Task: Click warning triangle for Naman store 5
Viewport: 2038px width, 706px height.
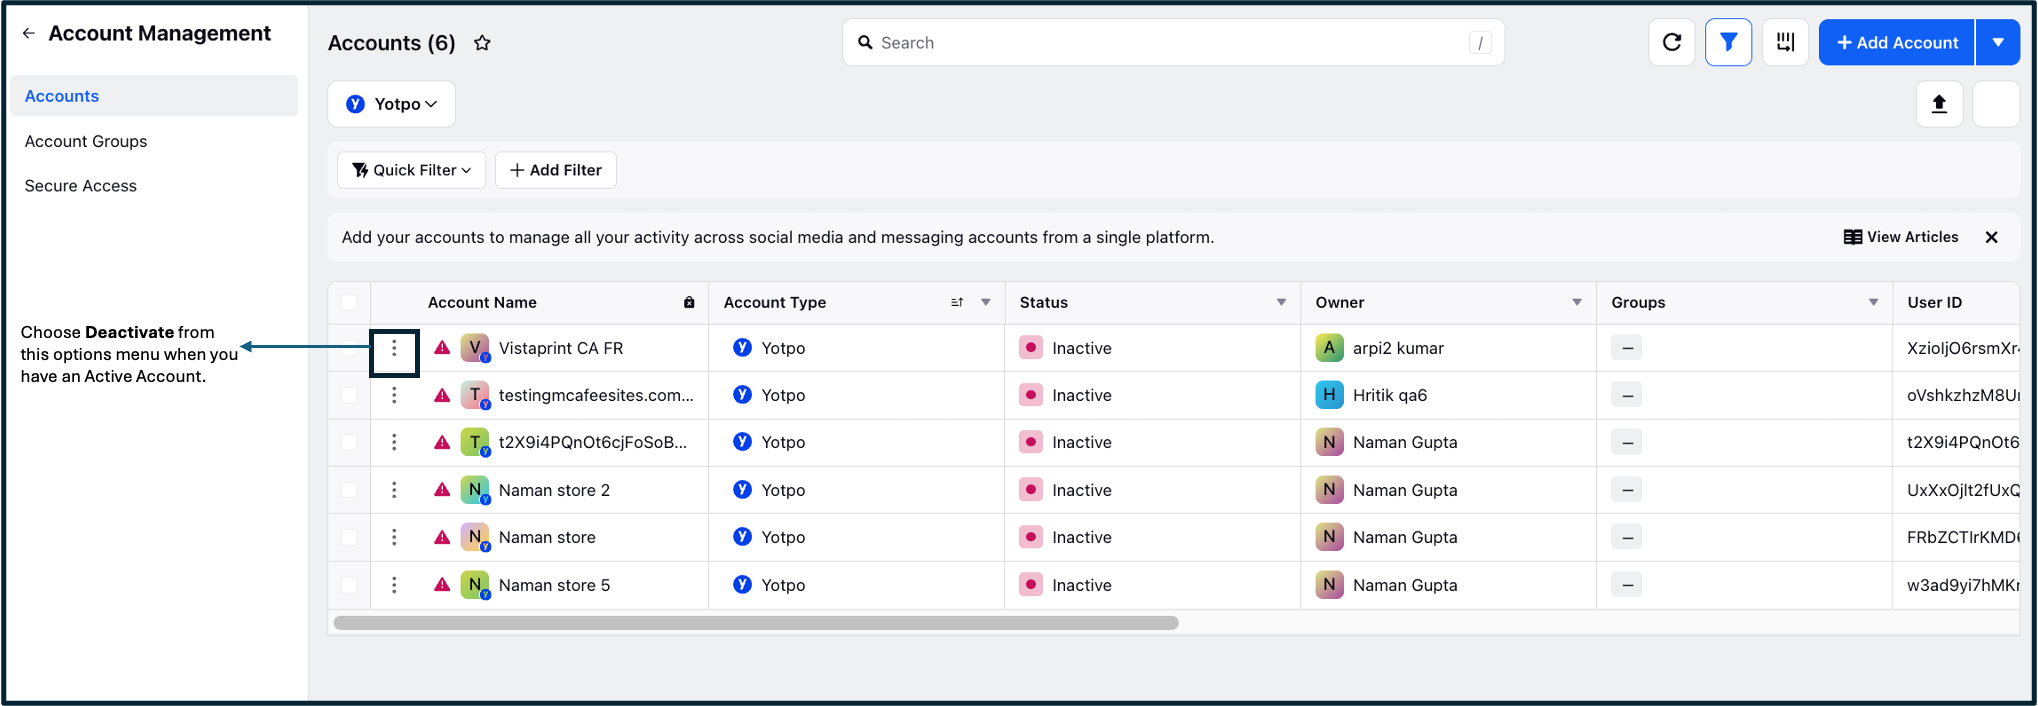Action: pos(442,585)
